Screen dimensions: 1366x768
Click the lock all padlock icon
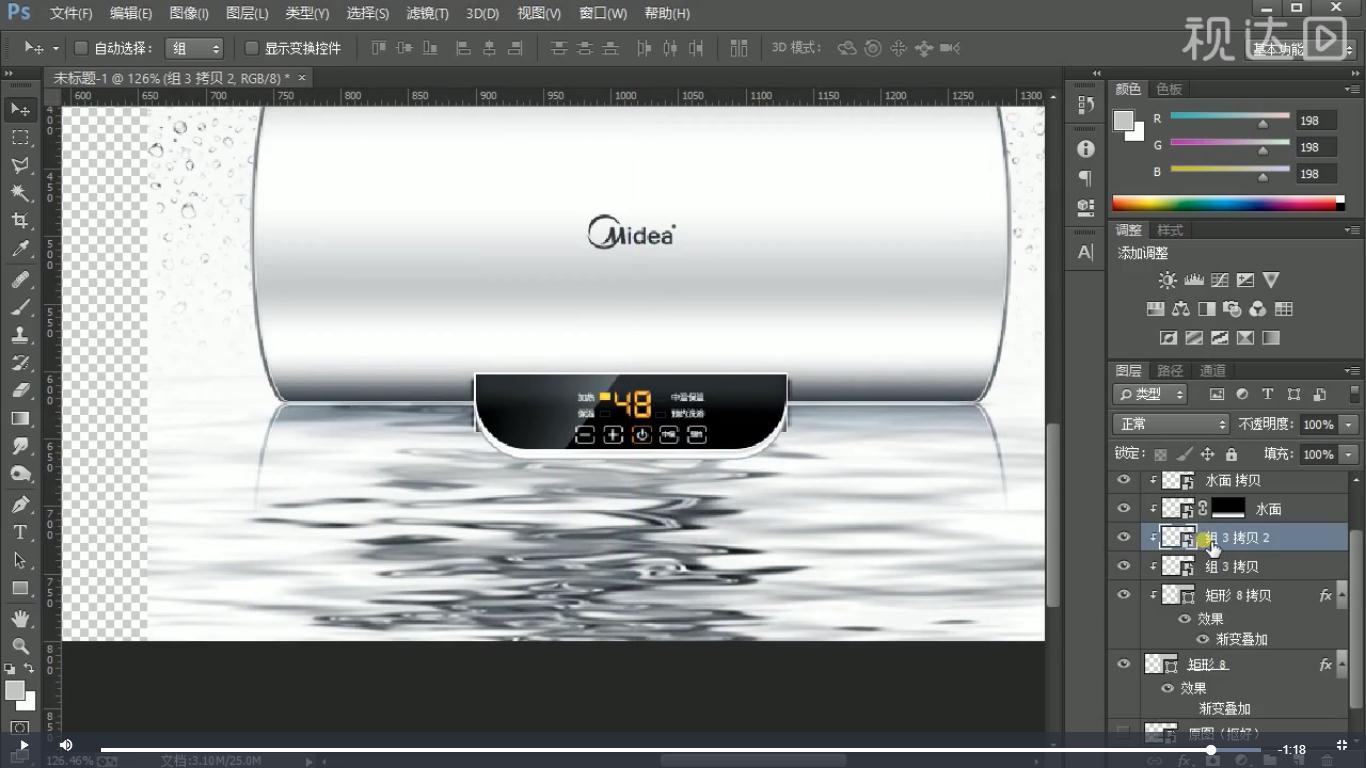(1231, 454)
